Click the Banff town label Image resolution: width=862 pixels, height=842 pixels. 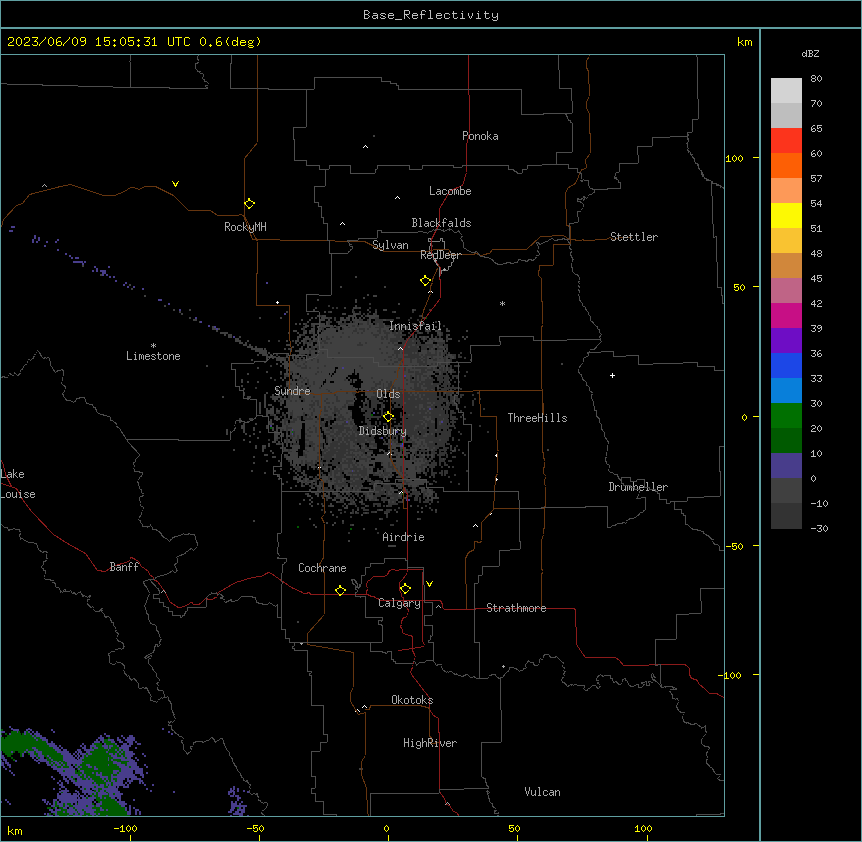[x=124, y=567]
